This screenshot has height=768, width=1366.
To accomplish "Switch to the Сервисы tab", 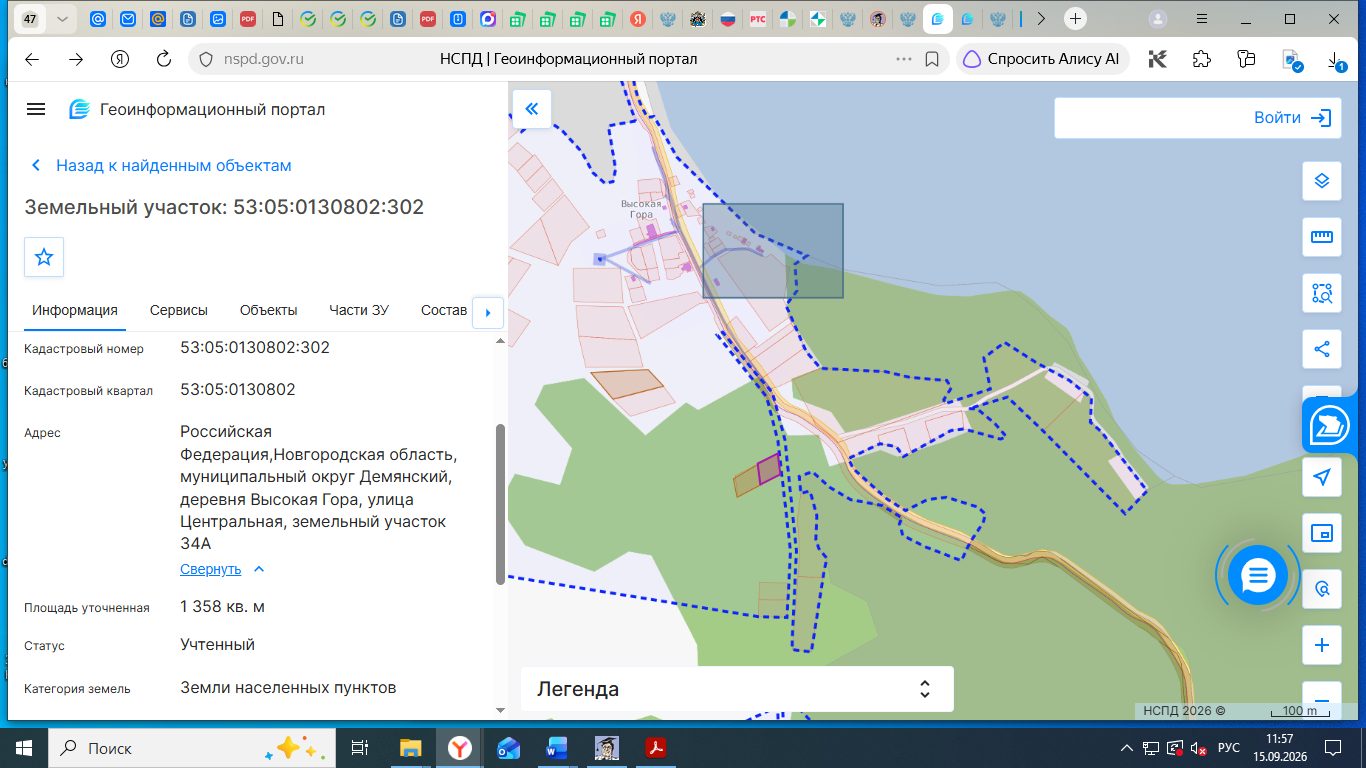I will tap(179, 310).
